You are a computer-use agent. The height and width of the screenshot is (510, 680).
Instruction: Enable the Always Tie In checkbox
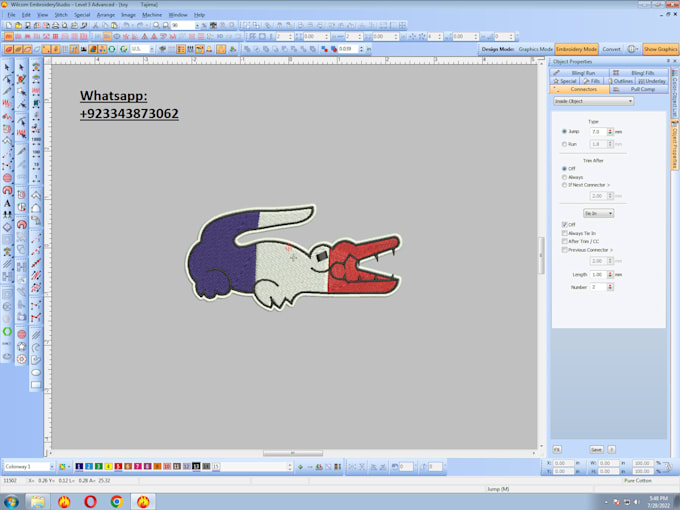(x=565, y=233)
